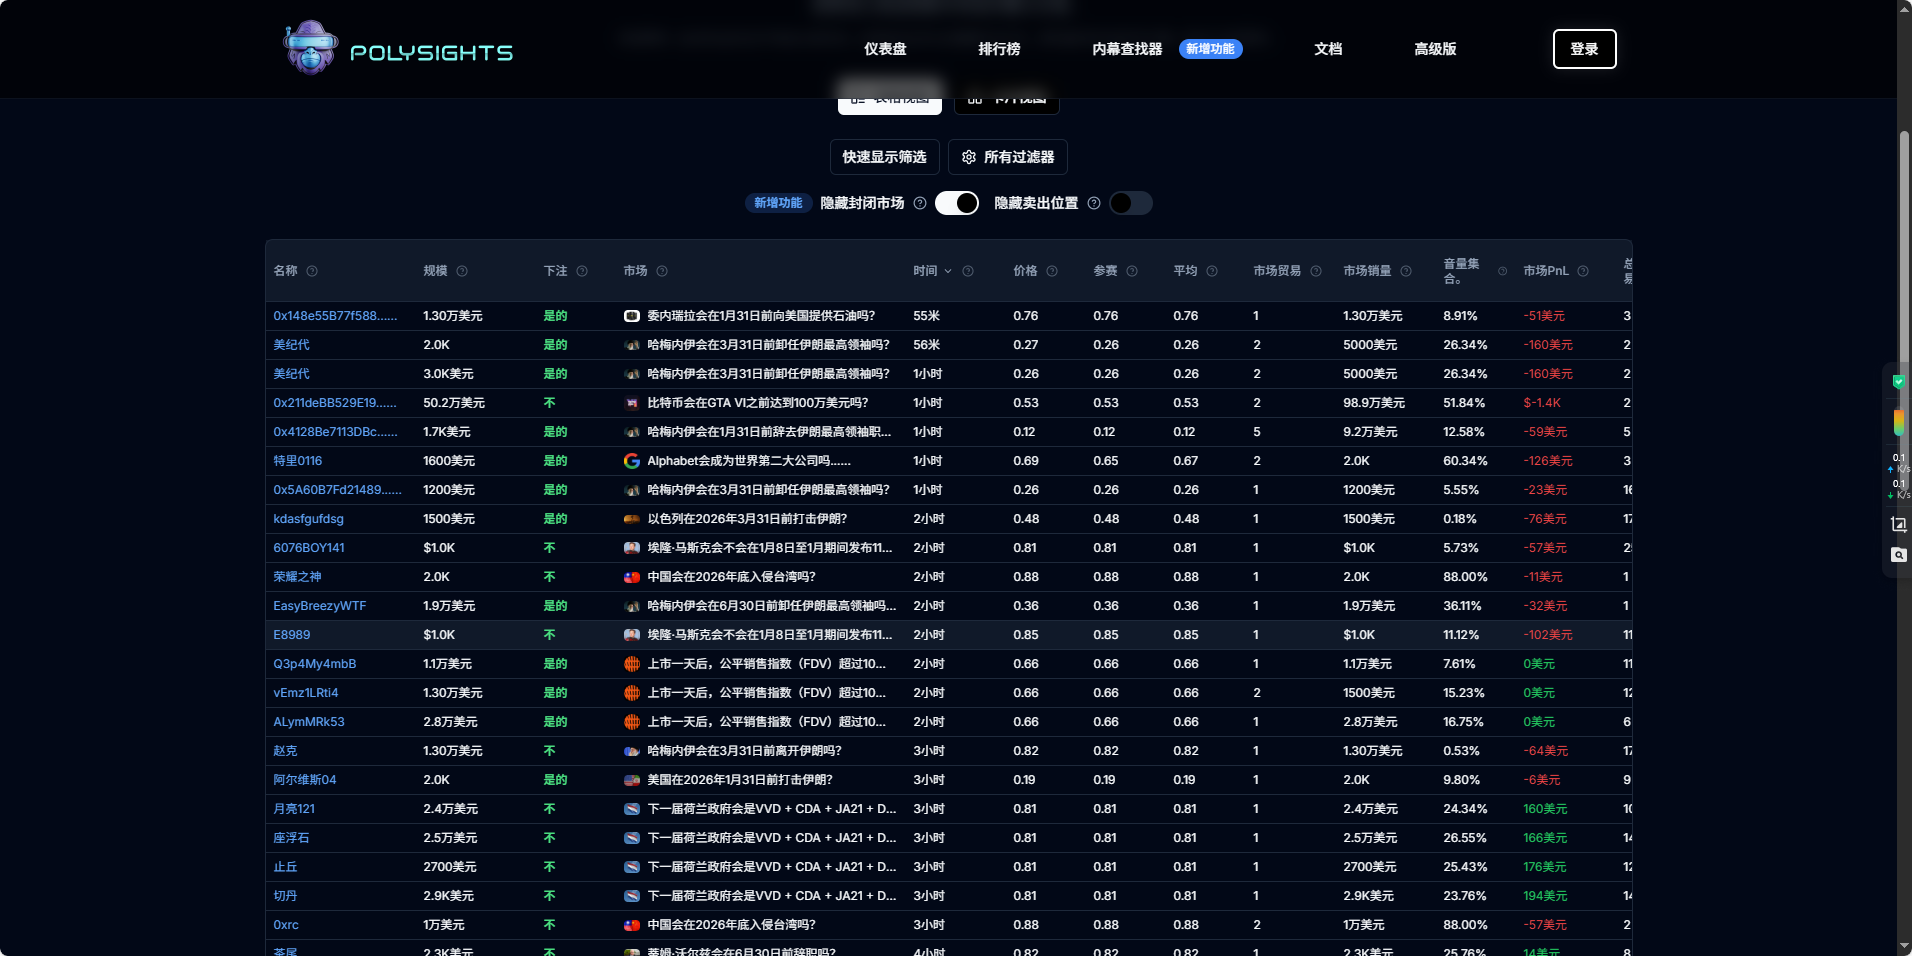Click the help icon beside 规模 column
This screenshot has height=956, width=1912.
coord(462,271)
